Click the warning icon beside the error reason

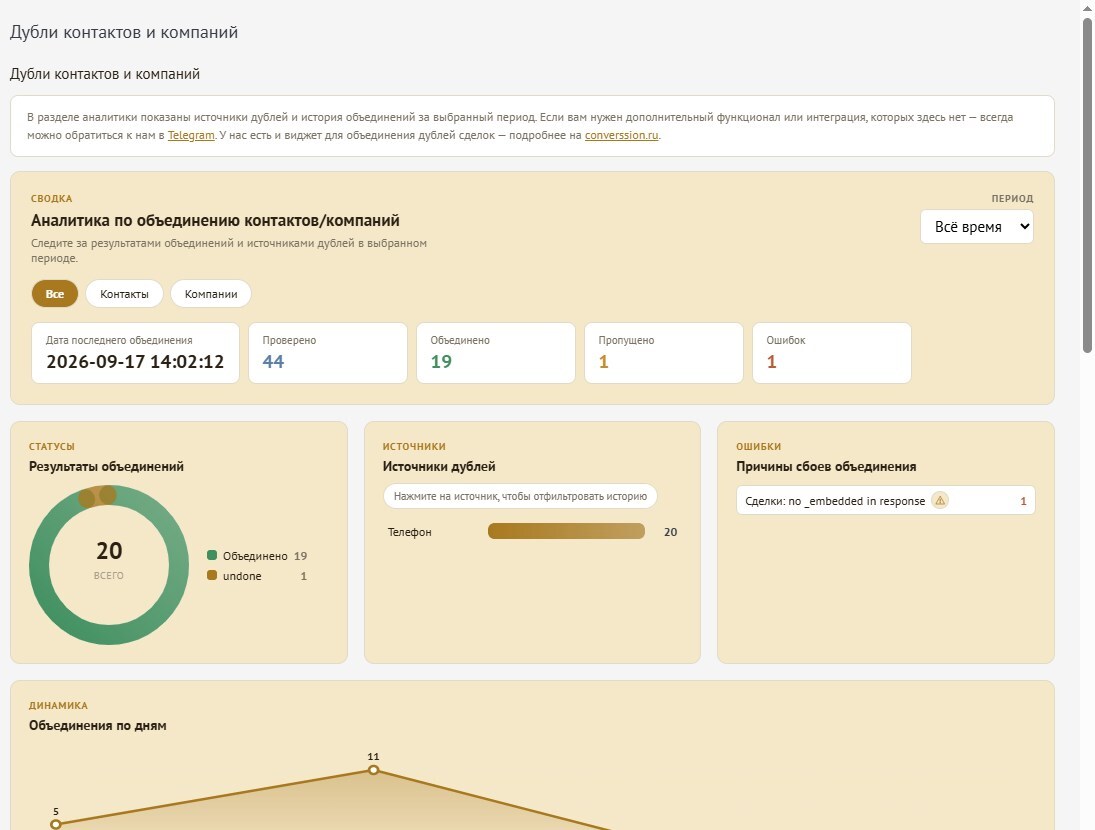pyautogui.click(x=940, y=501)
